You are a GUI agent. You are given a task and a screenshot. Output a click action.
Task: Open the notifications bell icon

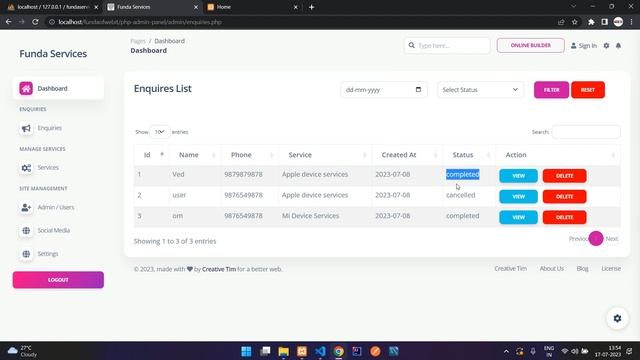(618, 46)
